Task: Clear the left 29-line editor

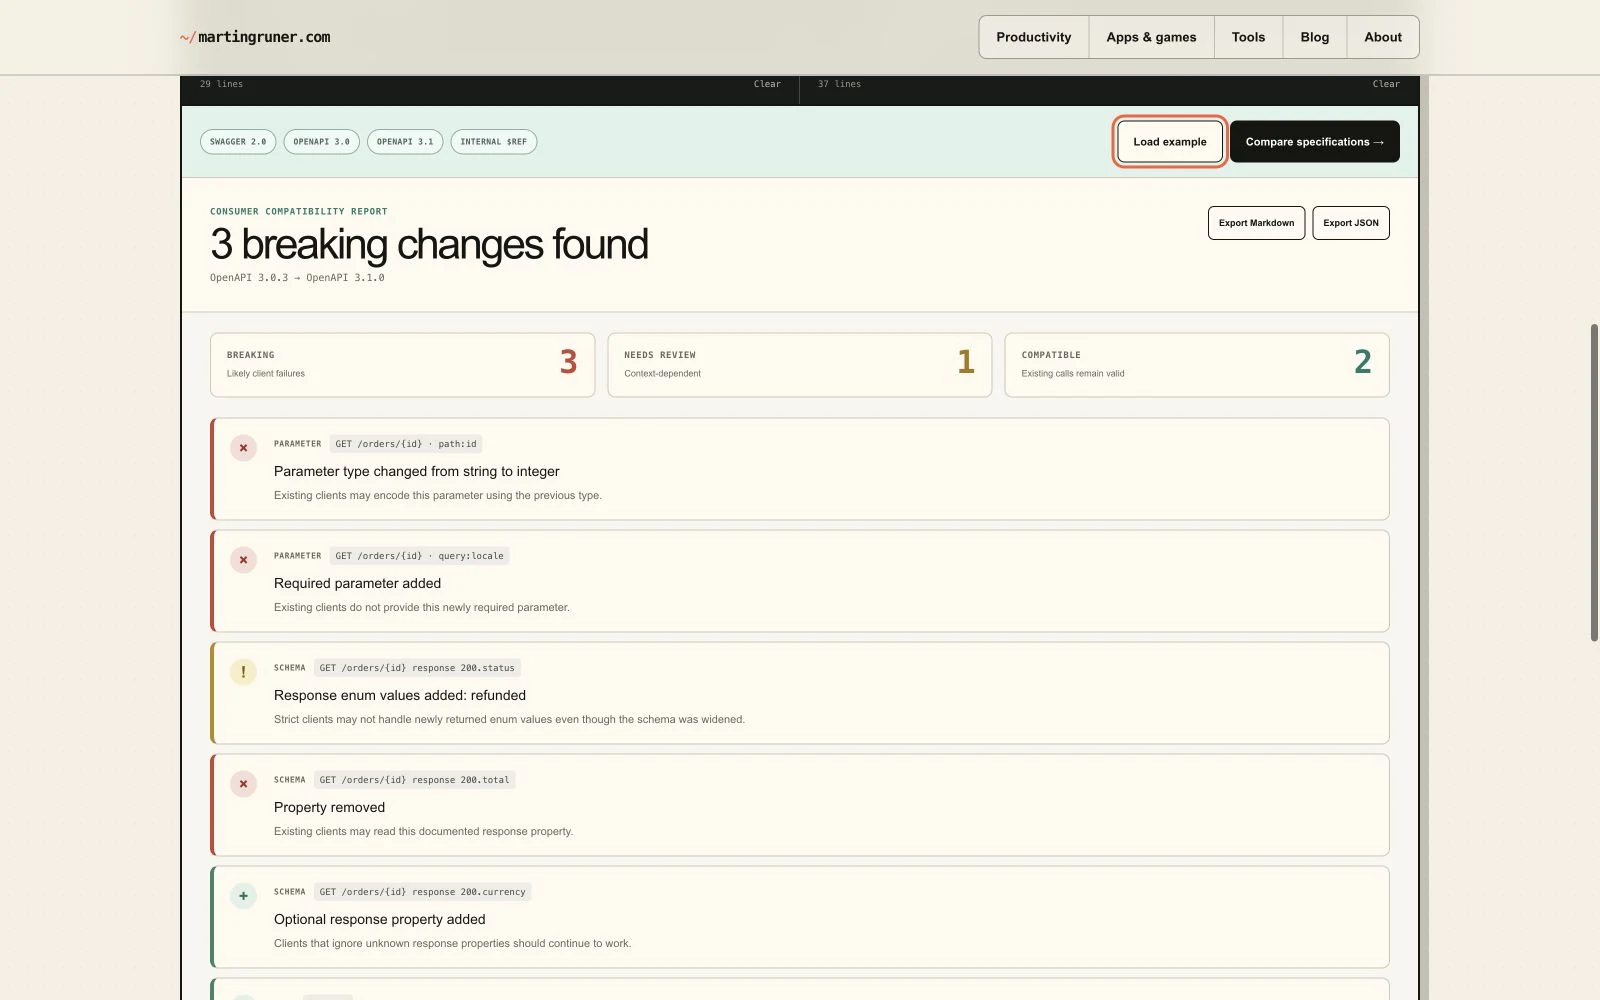Action: click(767, 84)
